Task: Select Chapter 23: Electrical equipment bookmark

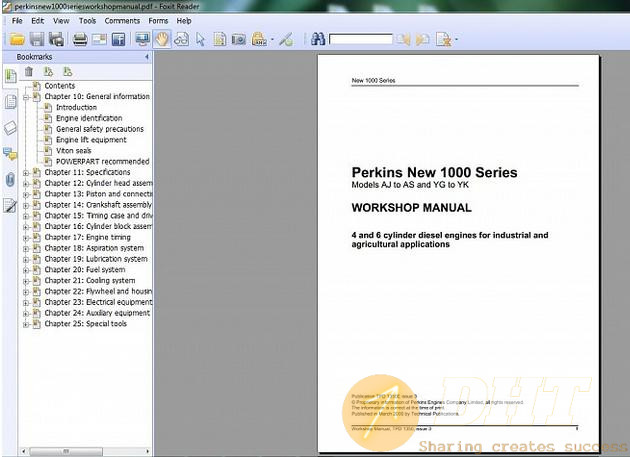Action: coord(98,302)
